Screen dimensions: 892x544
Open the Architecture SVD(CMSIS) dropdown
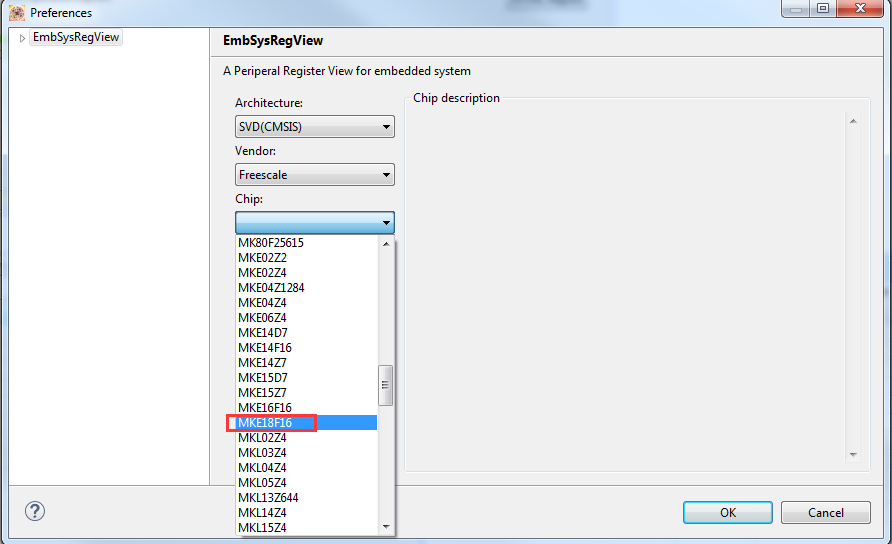315,127
